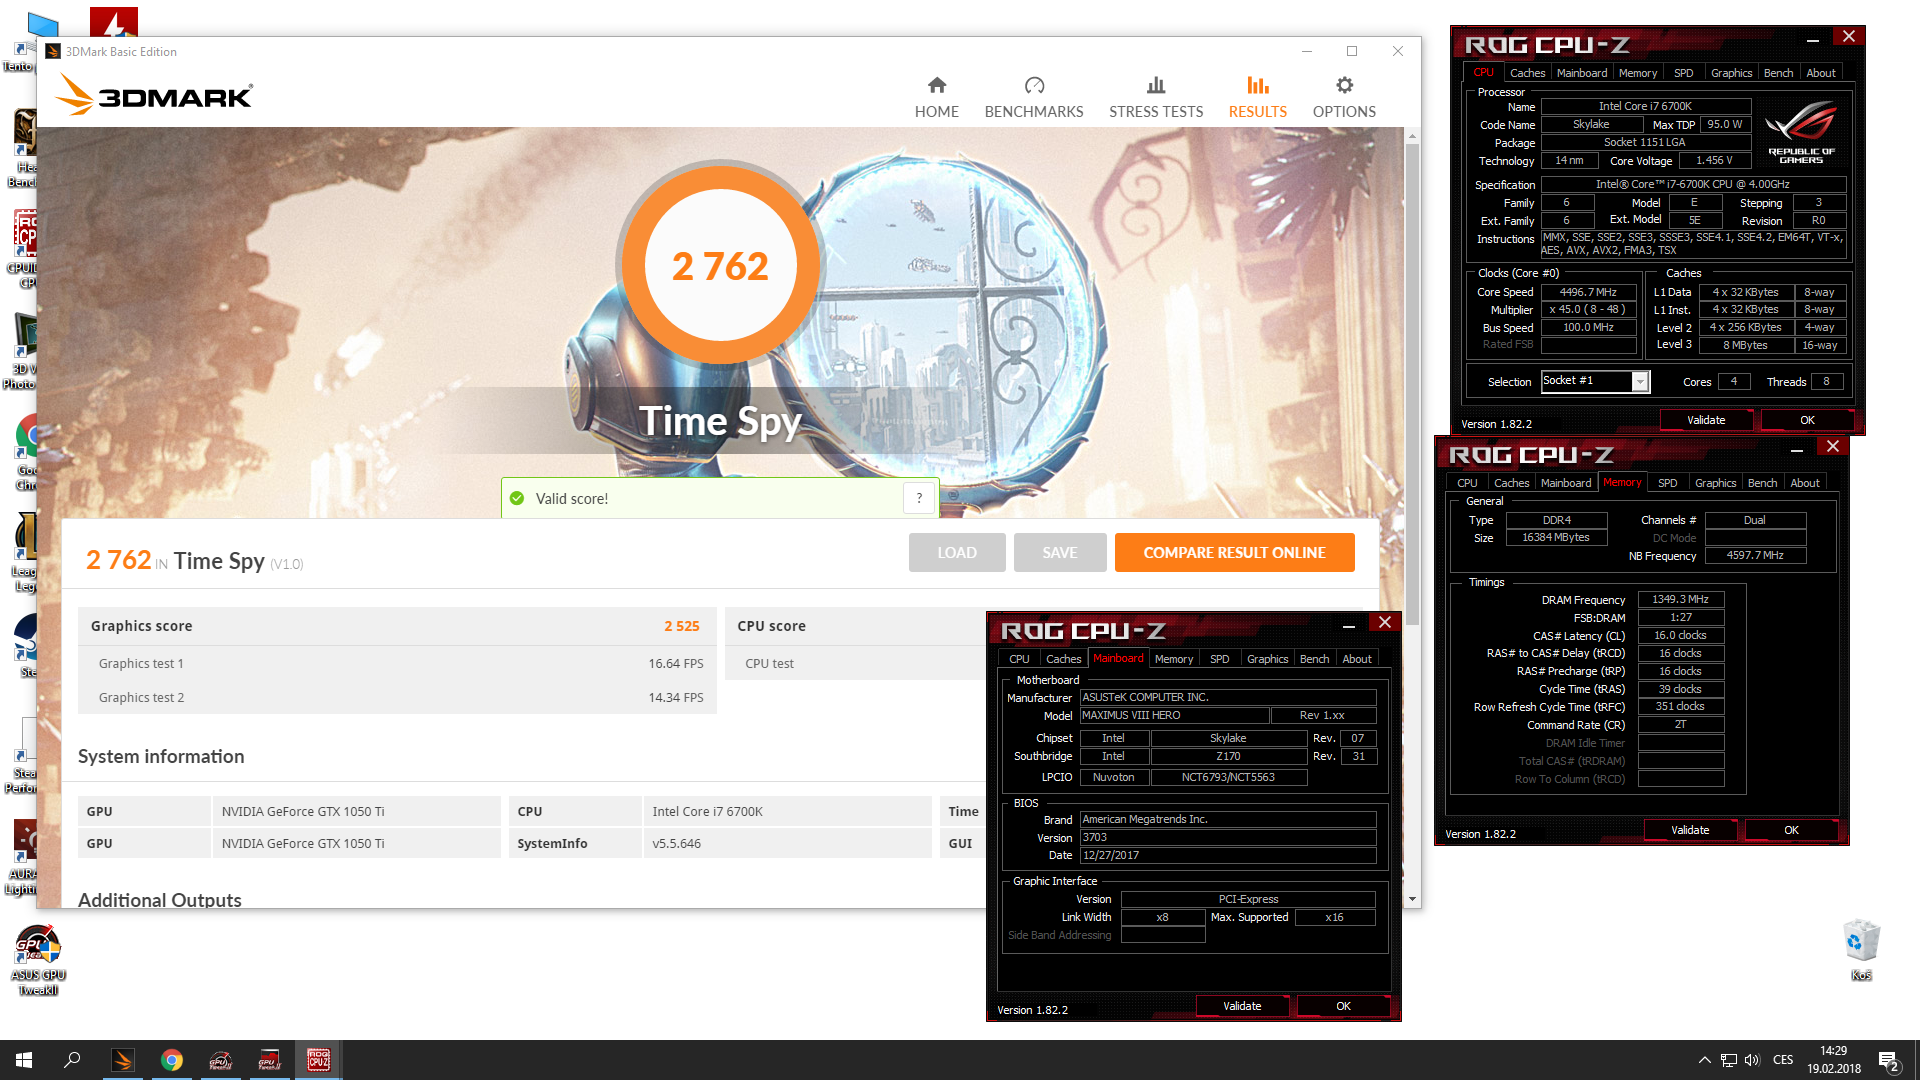Switch to Bench tab in the top CPU-Z window
This screenshot has width=1920, height=1080.
click(1778, 73)
